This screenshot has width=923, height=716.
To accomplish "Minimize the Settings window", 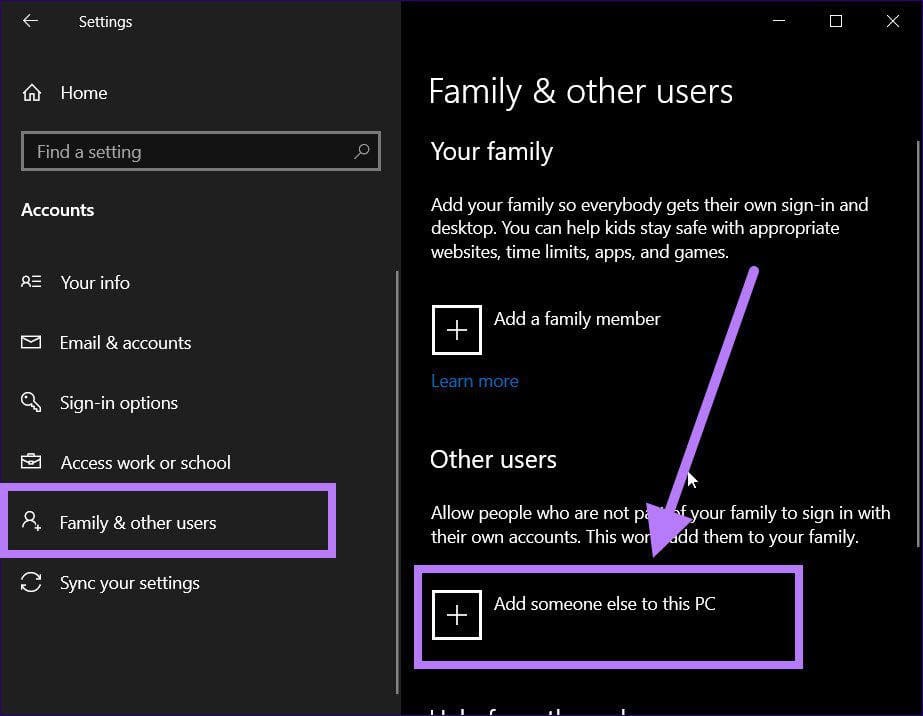I will click(x=779, y=21).
